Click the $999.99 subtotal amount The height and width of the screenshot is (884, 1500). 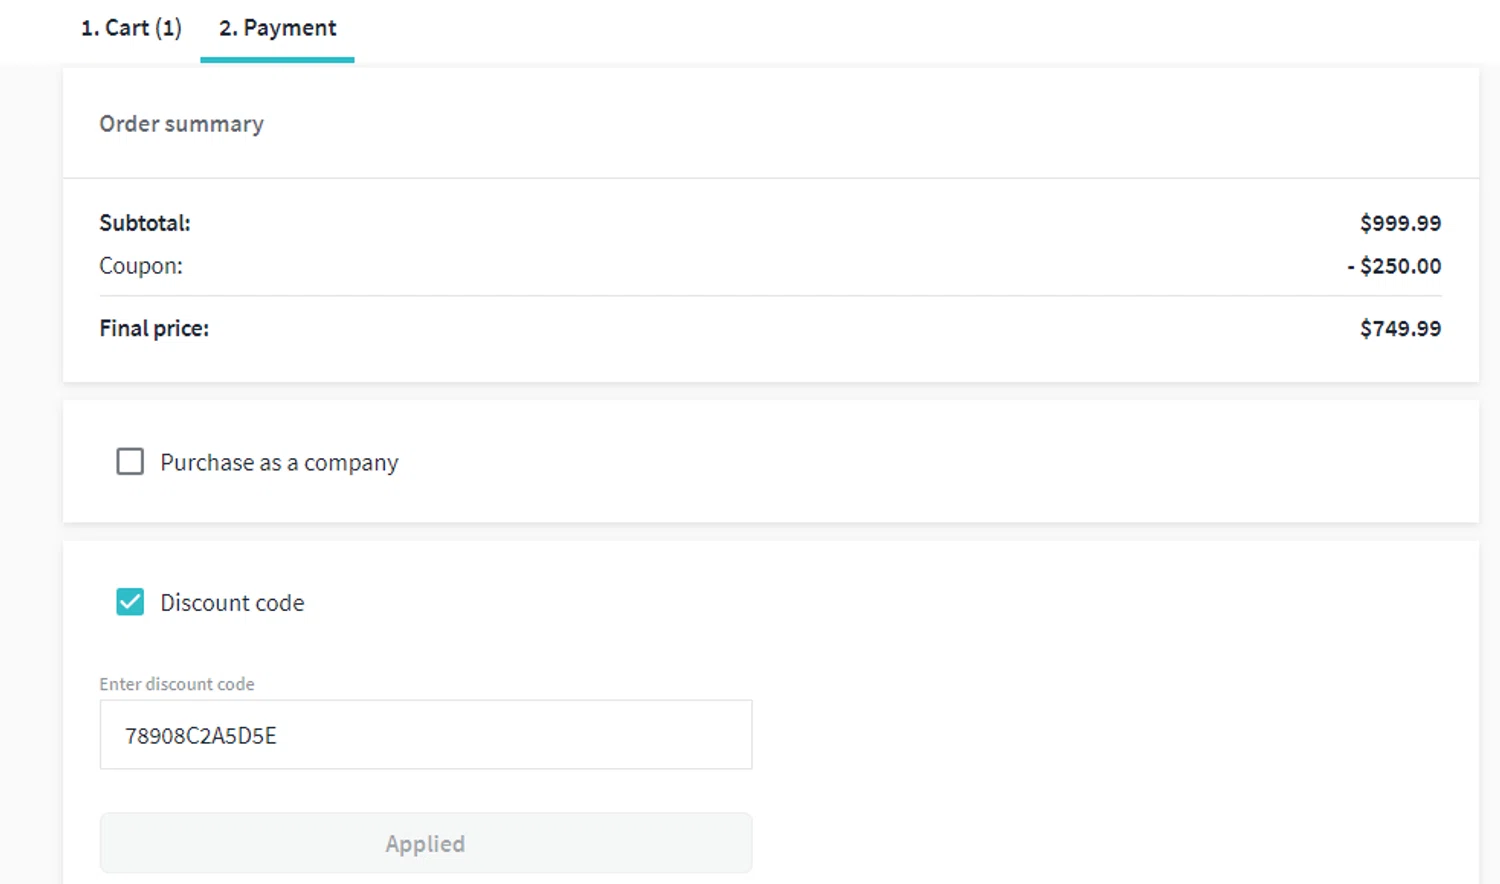coord(1400,223)
